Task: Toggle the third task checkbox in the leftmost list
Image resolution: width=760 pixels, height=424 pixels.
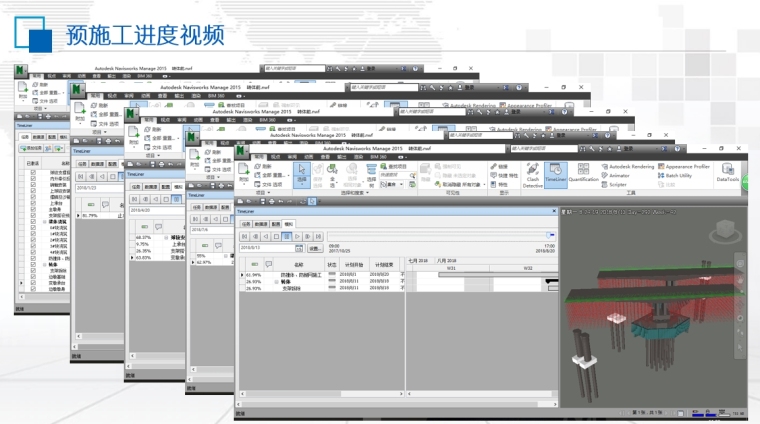Action: pyautogui.click(x=32, y=184)
